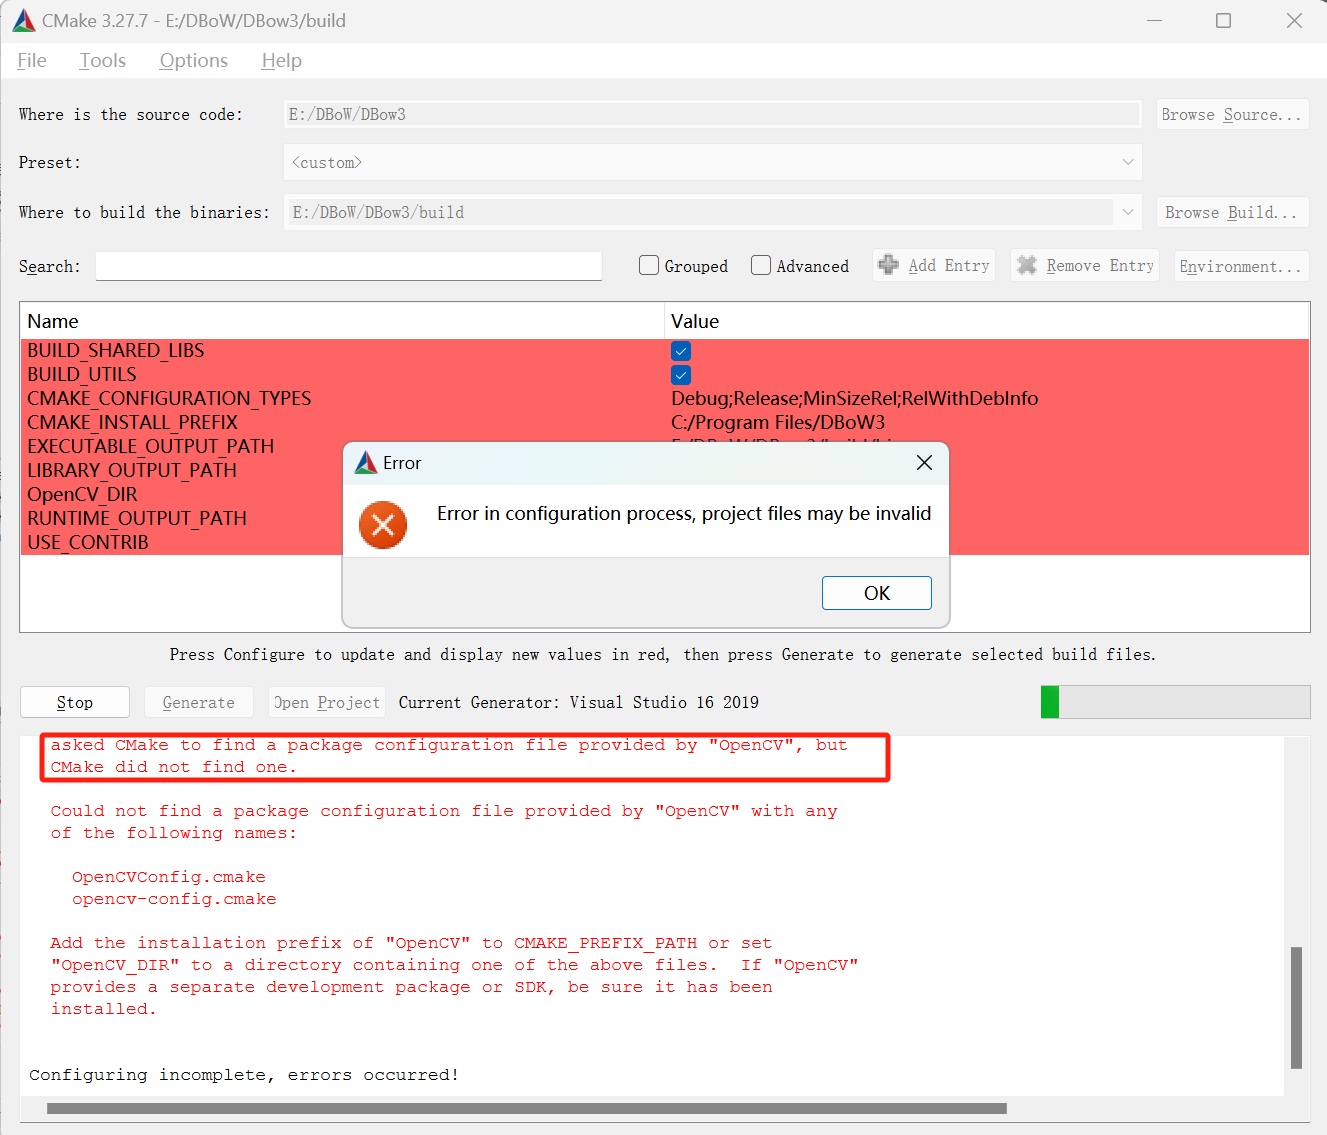Click the CMake logo in the Error dialog title
Viewport: 1327px width, 1135px height.
(x=366, y=463)
